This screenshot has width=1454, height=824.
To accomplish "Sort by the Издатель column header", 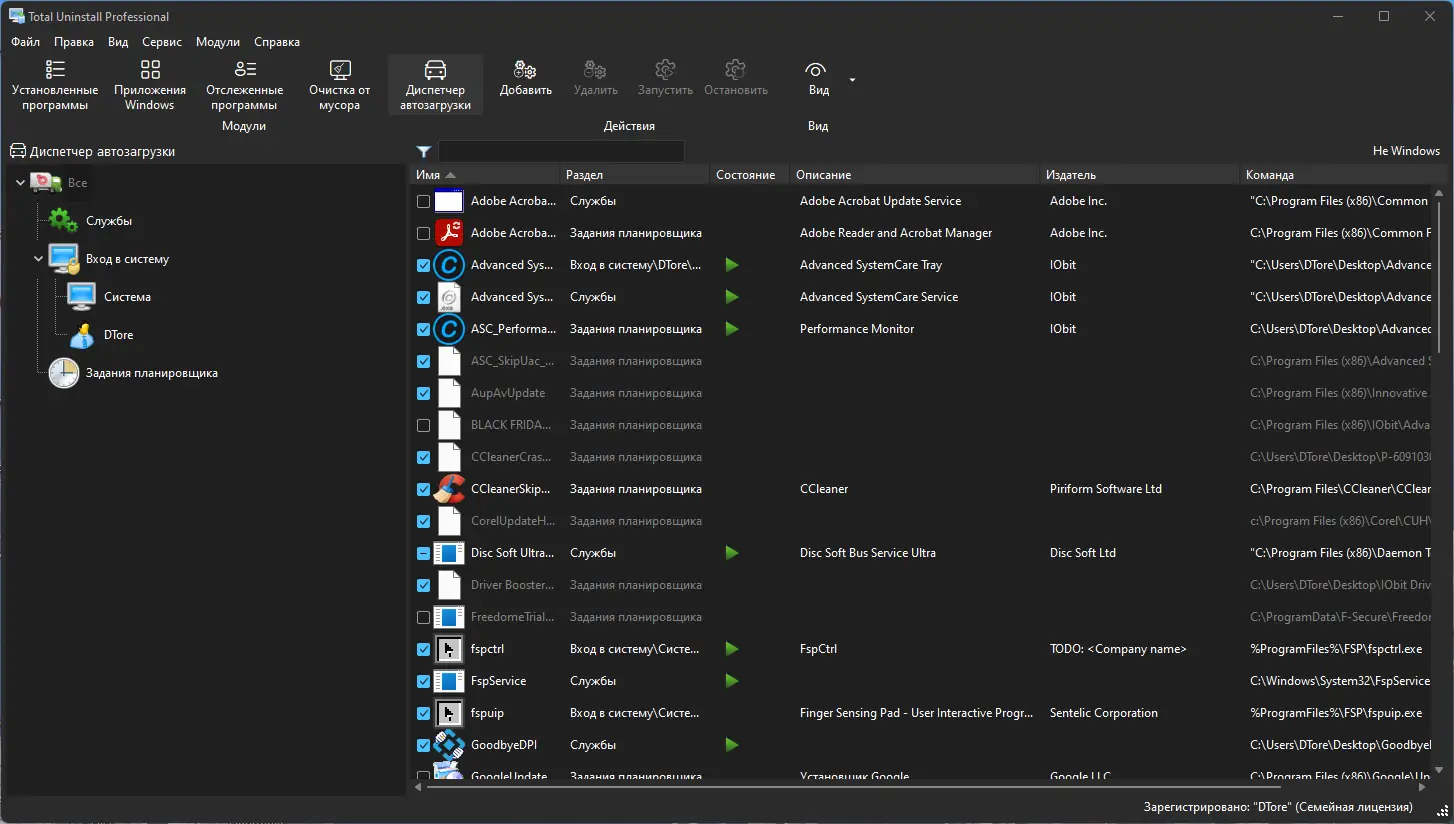I will (1139, 175).
